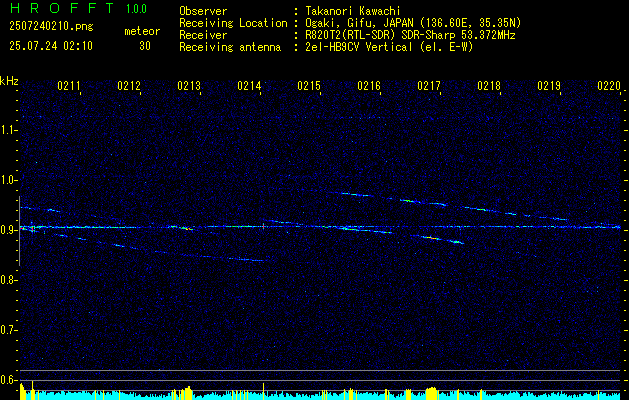
Task: Click the 0216 time marker
Action: click(369, 86)
